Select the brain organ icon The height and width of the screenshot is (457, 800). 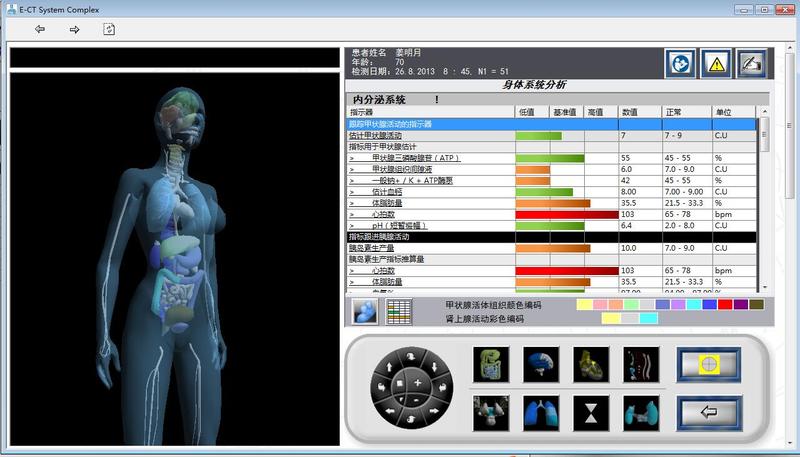(x=540, y=363)
